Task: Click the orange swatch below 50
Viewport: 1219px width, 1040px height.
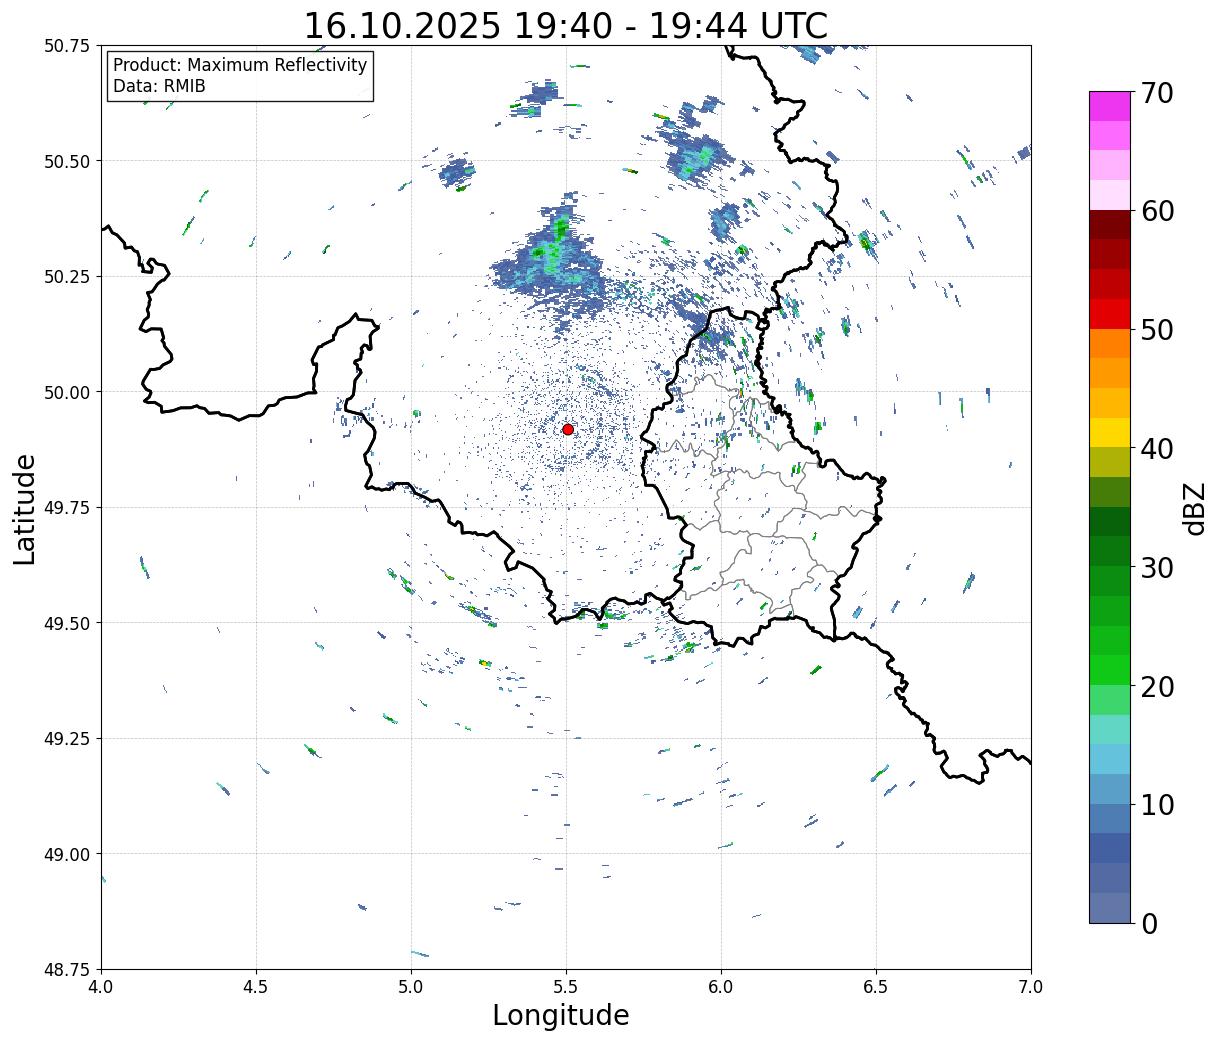Action: tap(1110, 343)
